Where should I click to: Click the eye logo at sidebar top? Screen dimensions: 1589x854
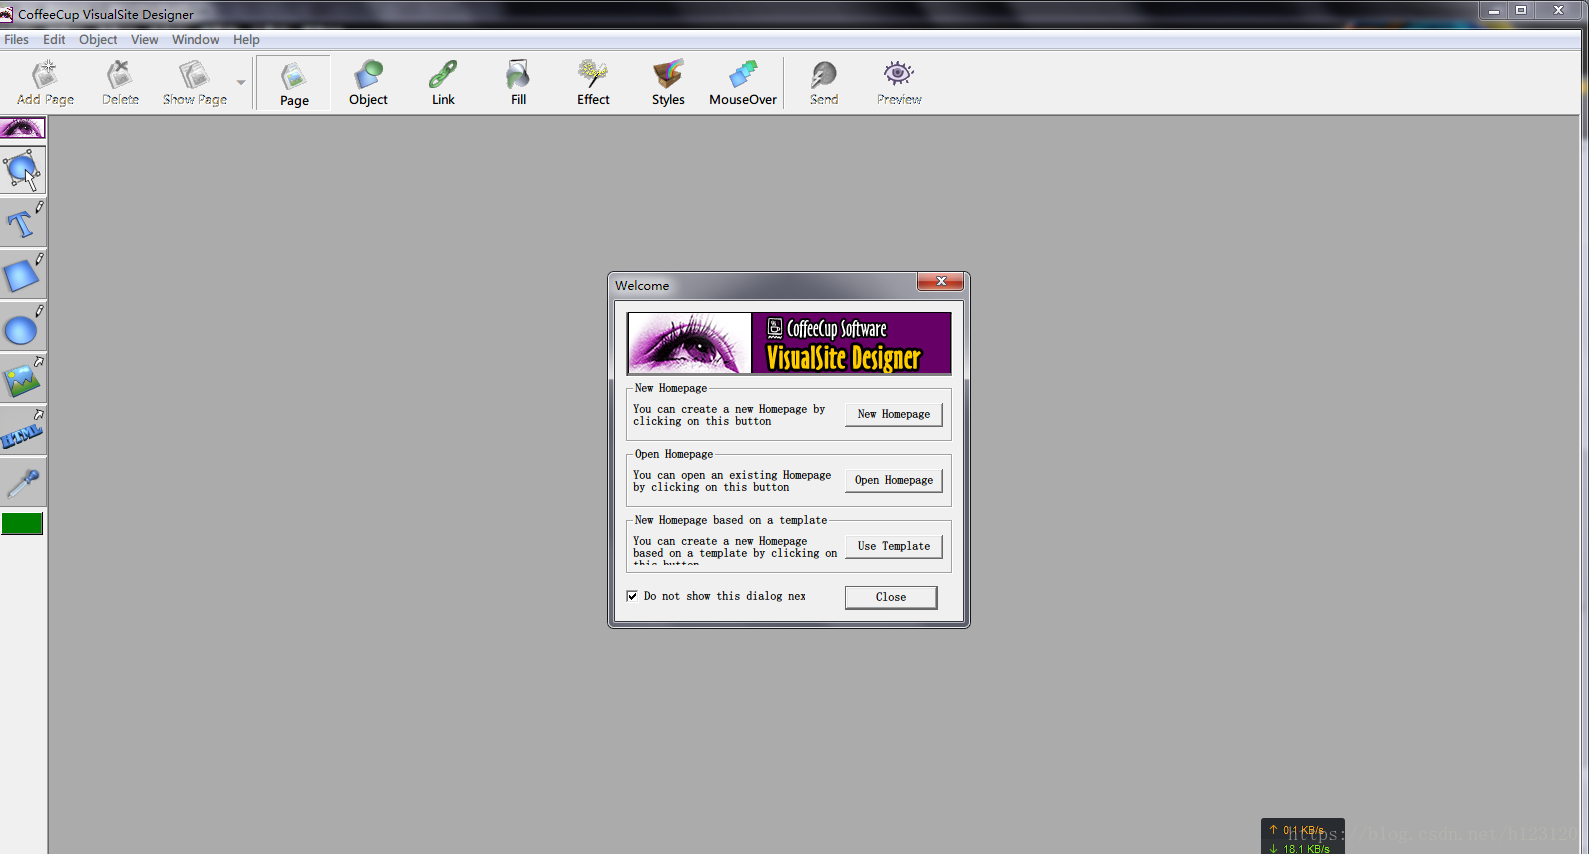[x=22, y=128]
